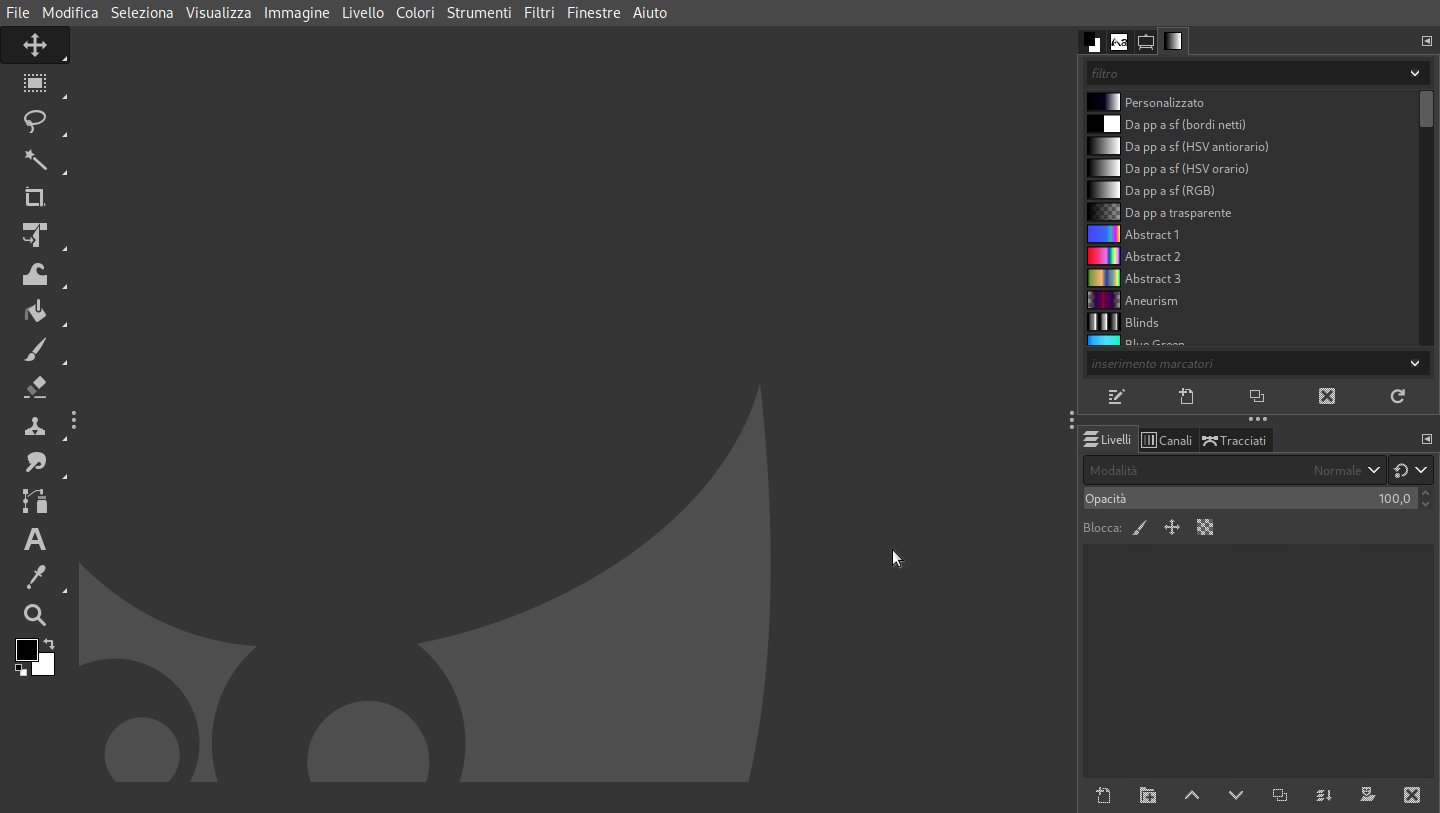
Task: Open the Aiuto menu
Action: click(x=650, y=13)
